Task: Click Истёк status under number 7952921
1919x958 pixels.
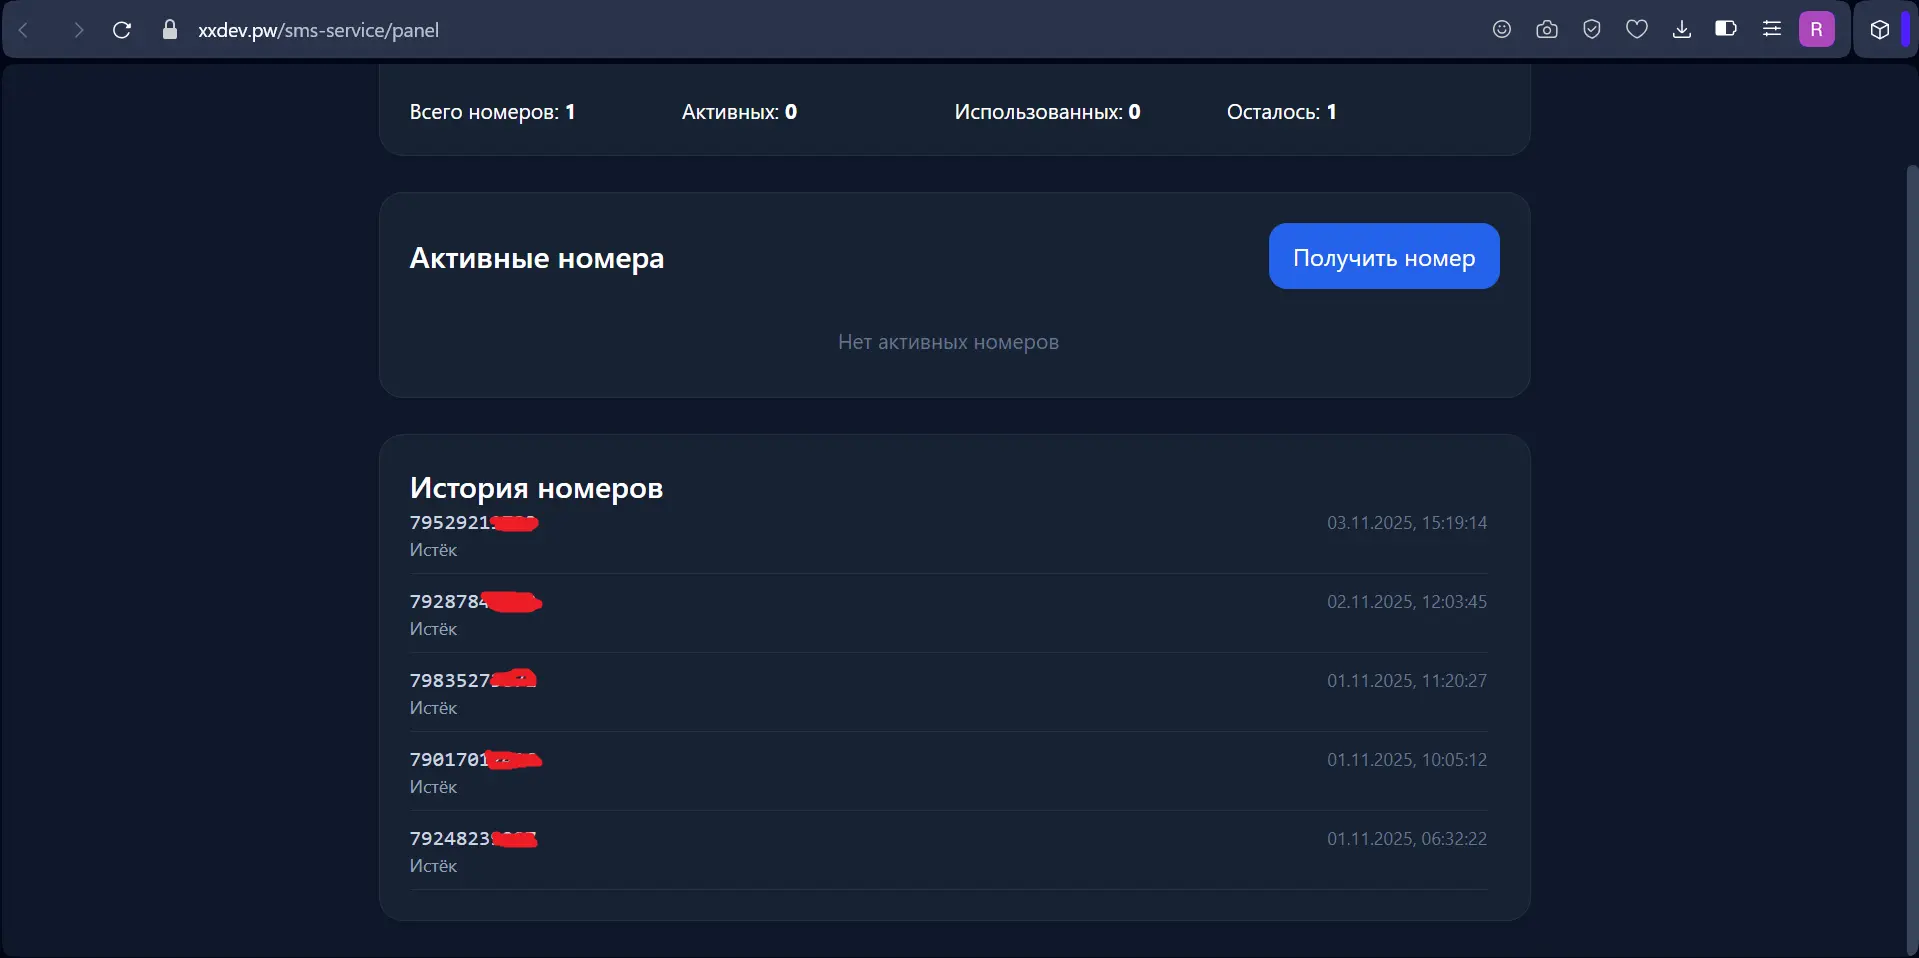Action: pyautogui.click(x=433, y=550)
